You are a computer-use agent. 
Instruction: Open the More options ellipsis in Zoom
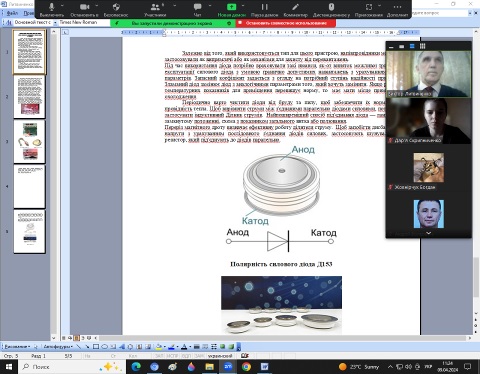click(x=397, y=9)
